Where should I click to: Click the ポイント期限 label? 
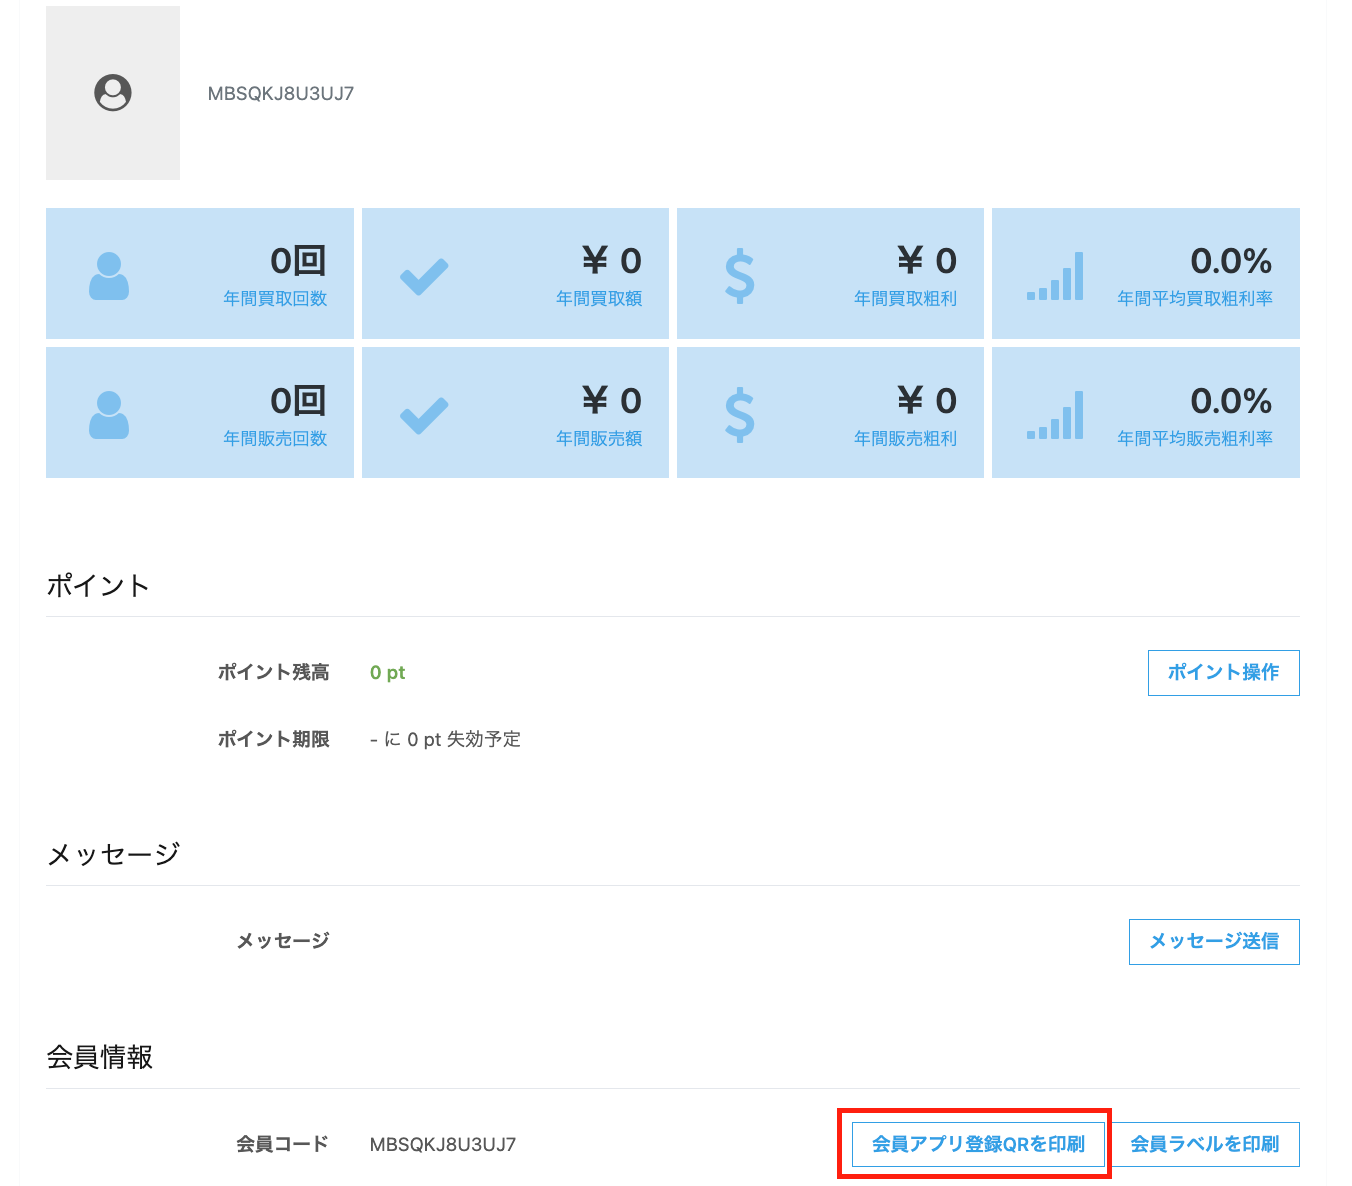click(274, 739)
